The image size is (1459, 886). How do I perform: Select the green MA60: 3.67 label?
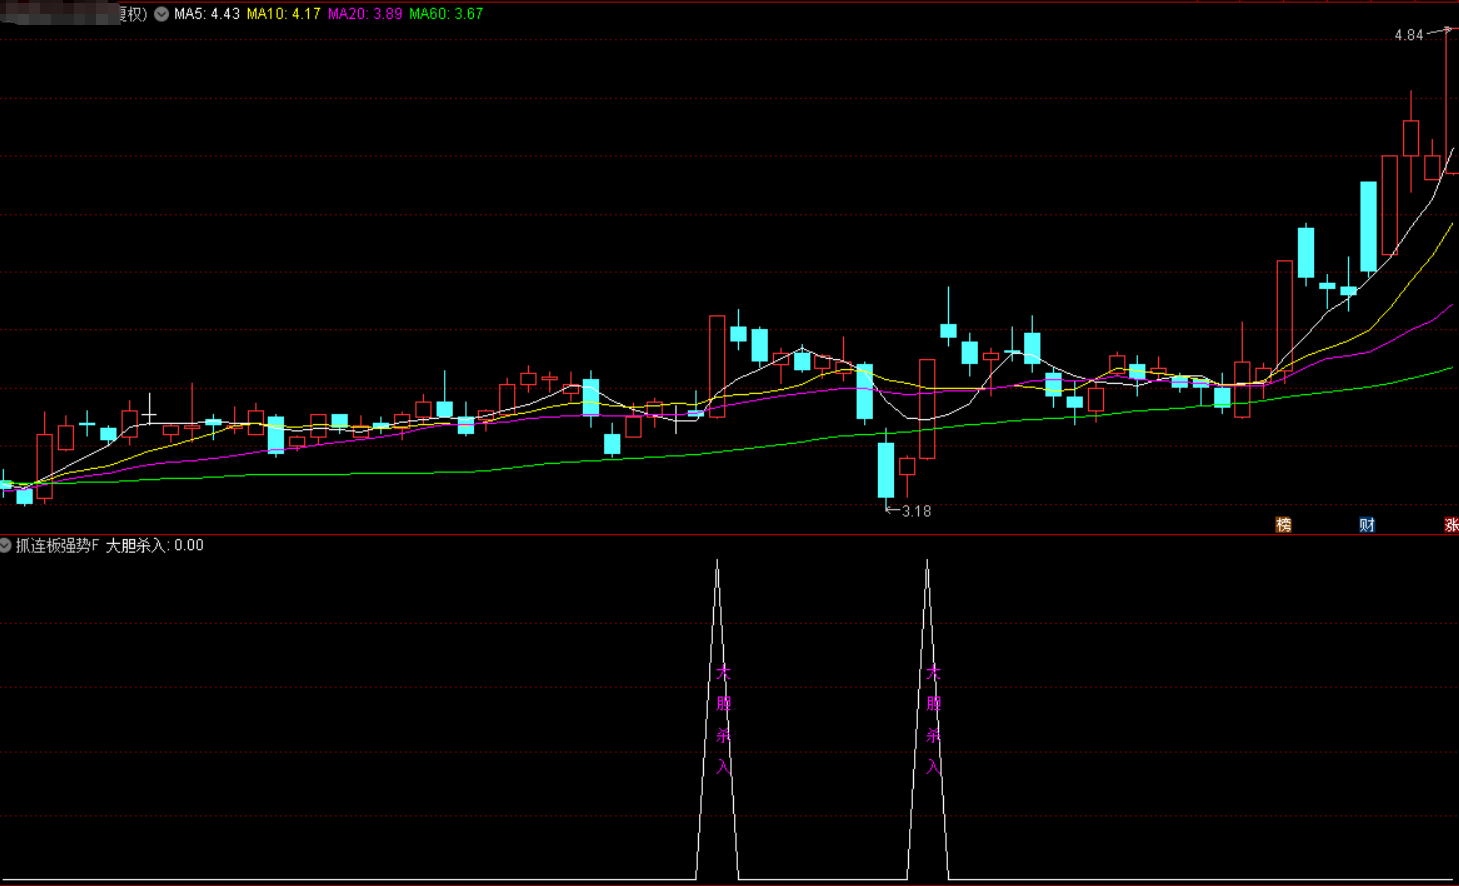point(446,14)
